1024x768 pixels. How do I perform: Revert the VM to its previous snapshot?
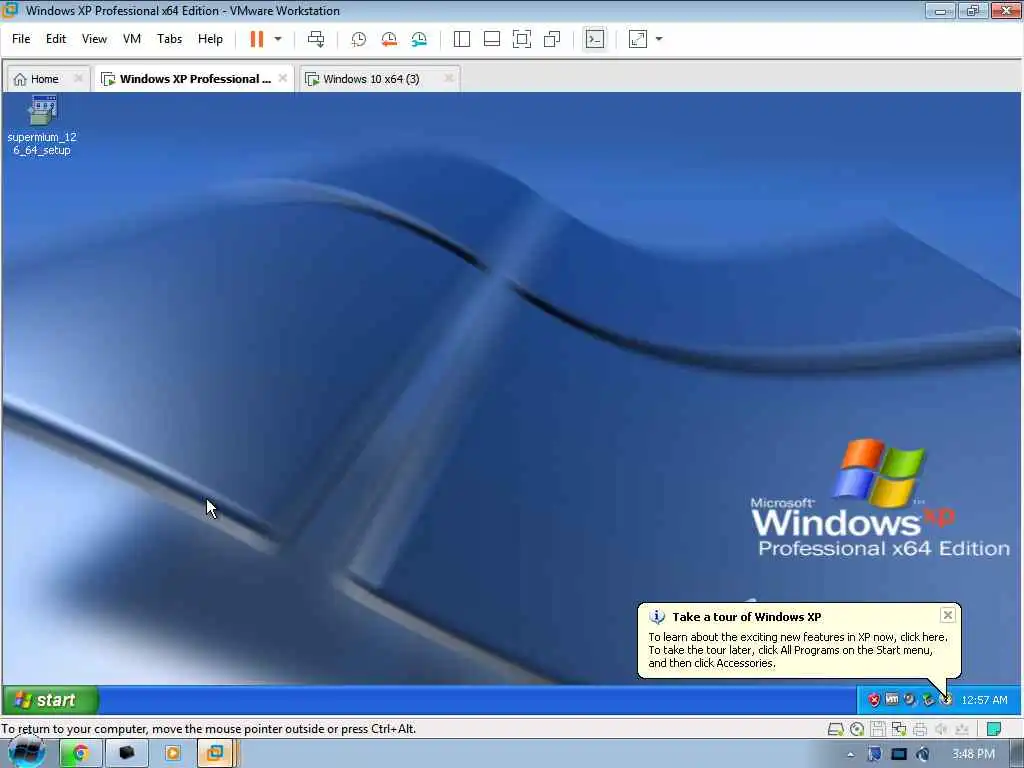[x=389, y=39]
